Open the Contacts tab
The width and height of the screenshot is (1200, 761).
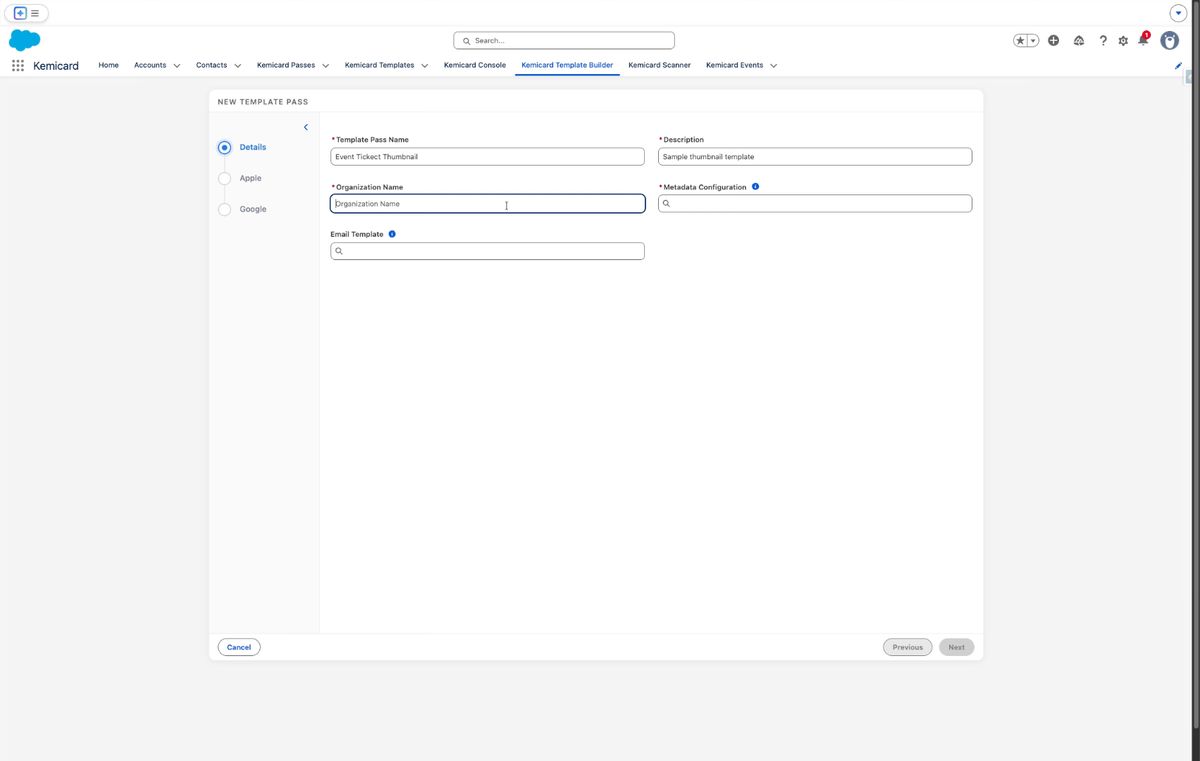coord(211,65)
